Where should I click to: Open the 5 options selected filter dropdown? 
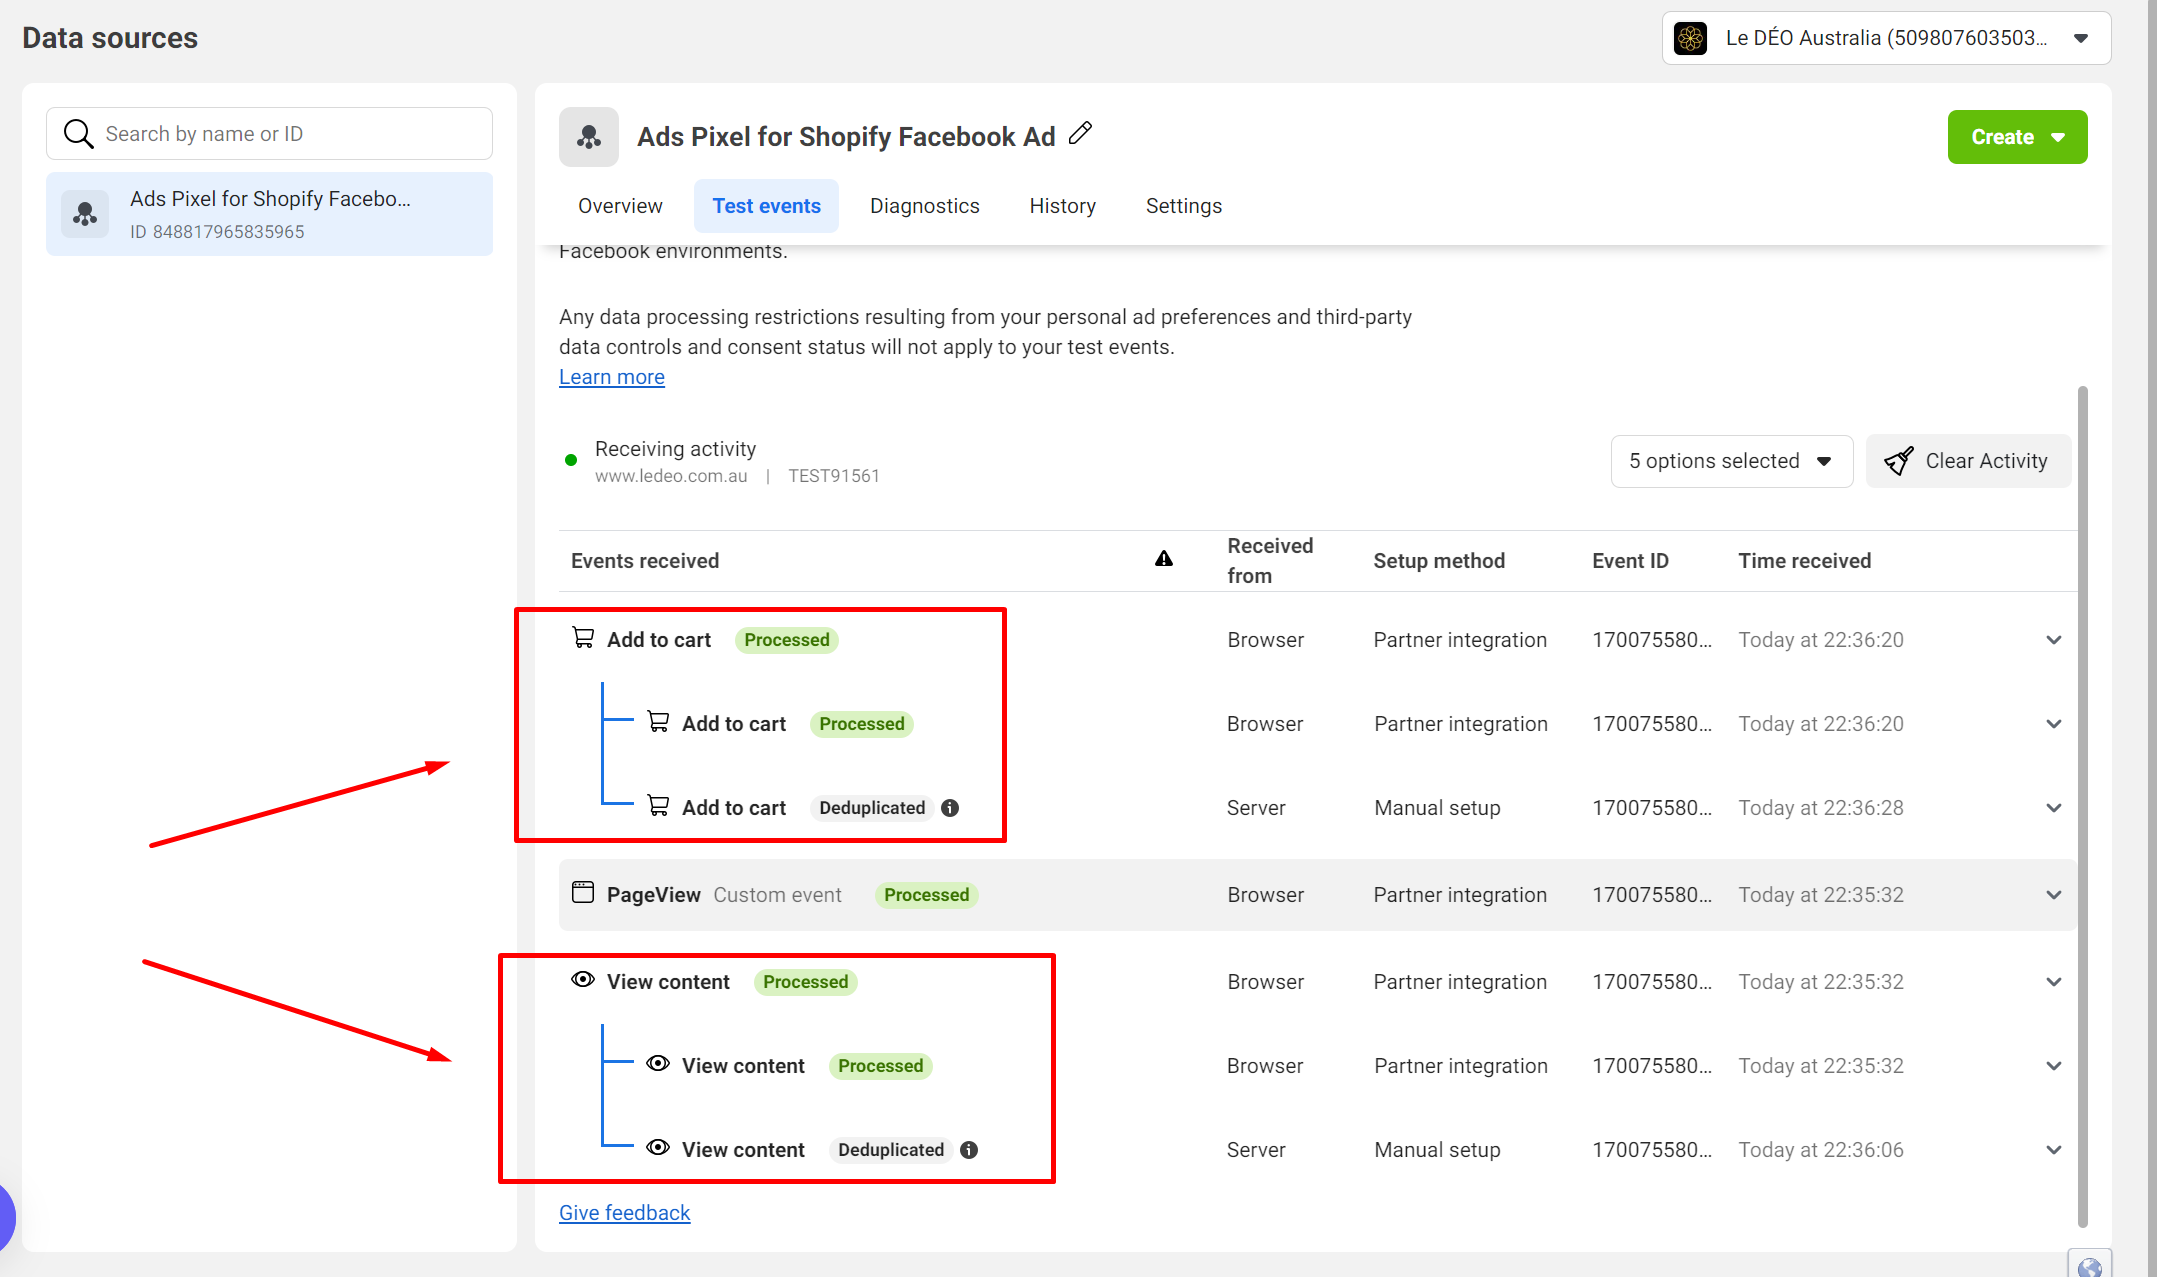[1732, 461]
